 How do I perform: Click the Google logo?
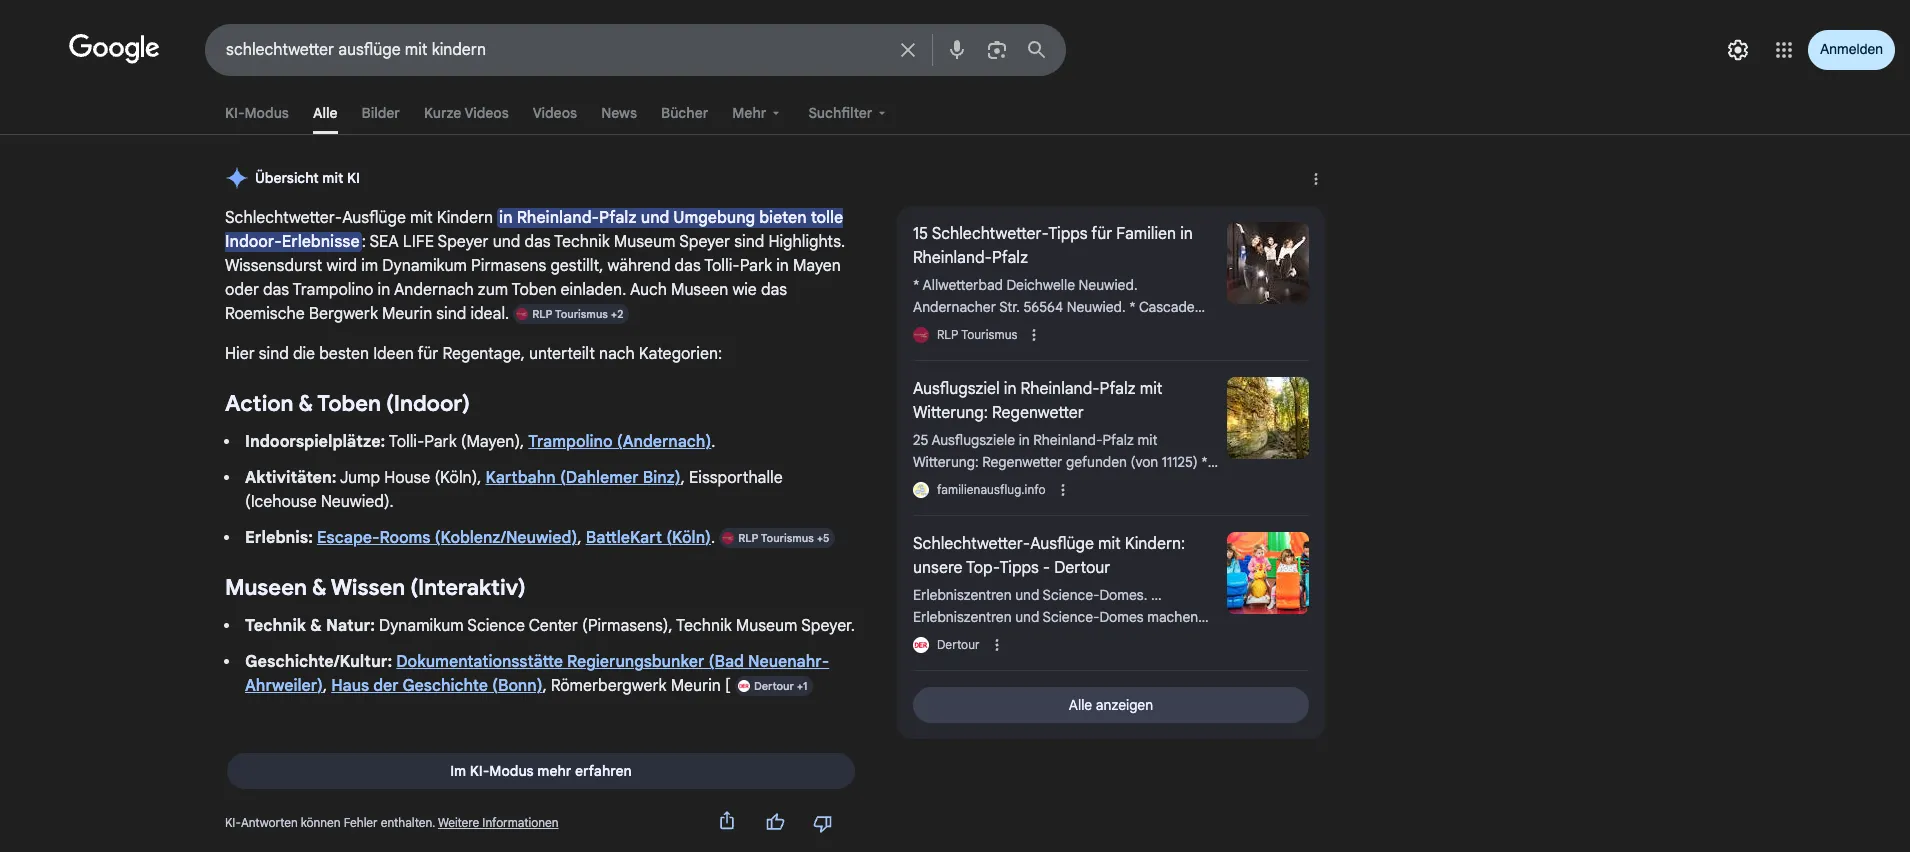(114, 48)
